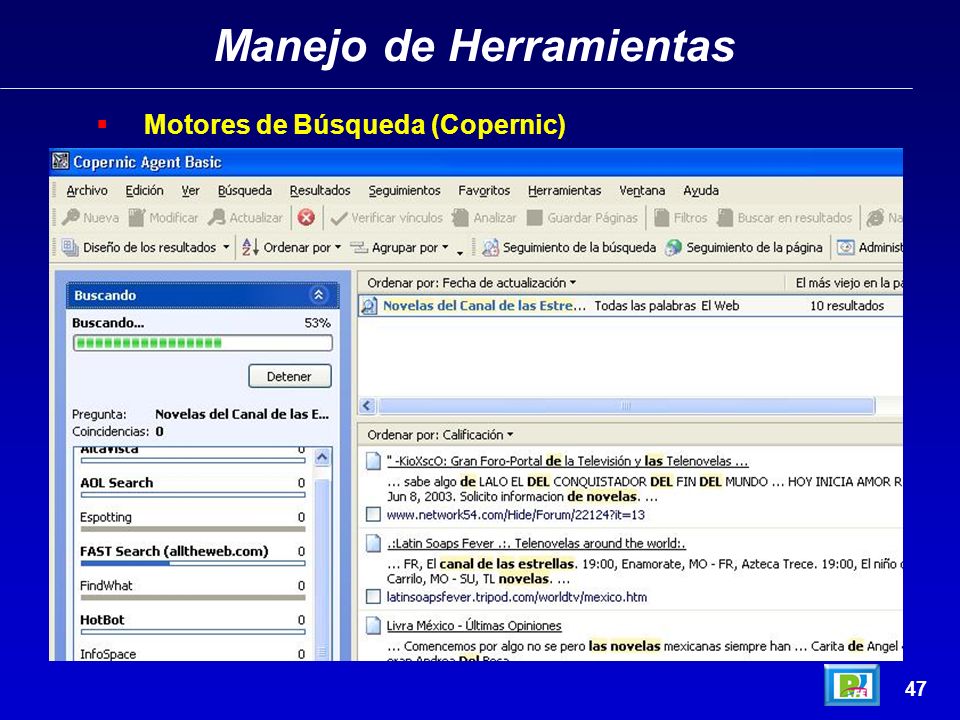Click the globe icon at toolbar right edge
This screenshot has height=720, width=960.
876,217
